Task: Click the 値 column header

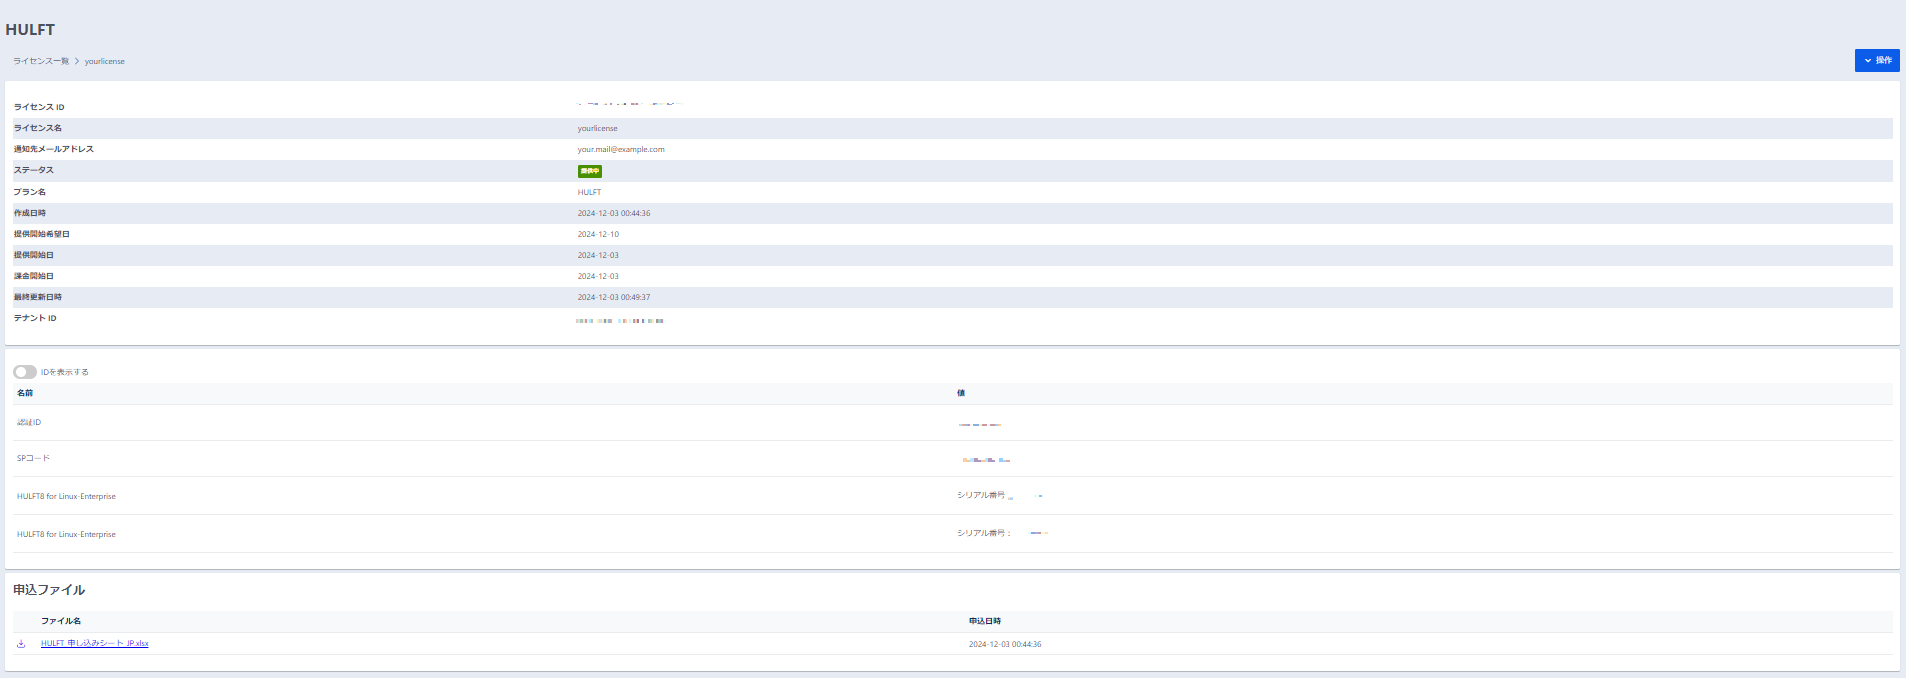Action: [960, 393]
